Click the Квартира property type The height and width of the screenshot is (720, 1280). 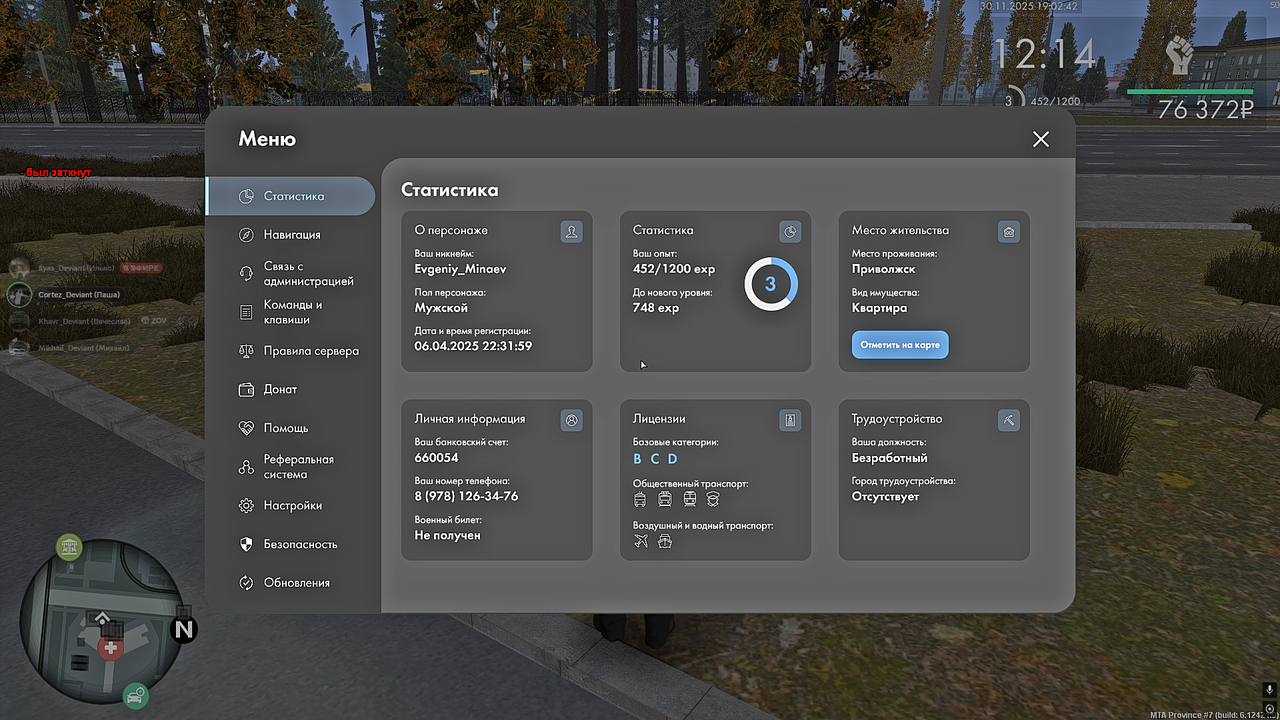[880, 308]
